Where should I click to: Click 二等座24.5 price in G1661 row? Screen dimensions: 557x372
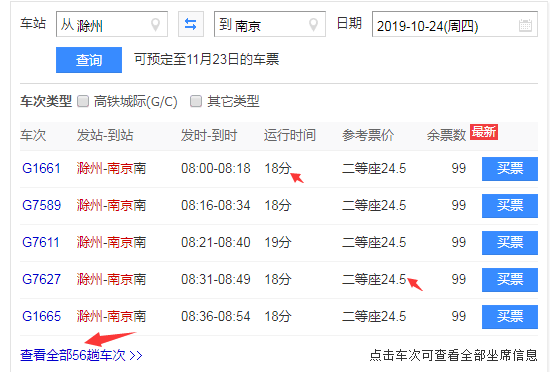coord(374,168)
